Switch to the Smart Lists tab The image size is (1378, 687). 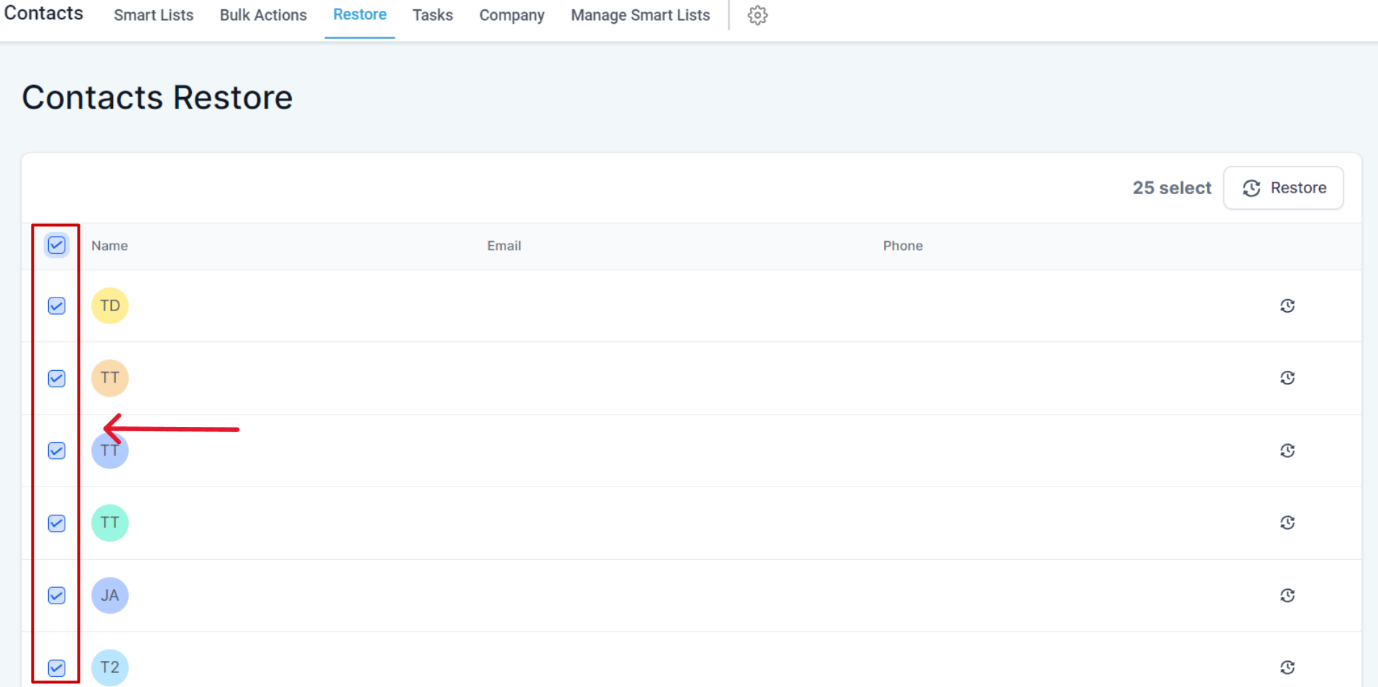154,15
